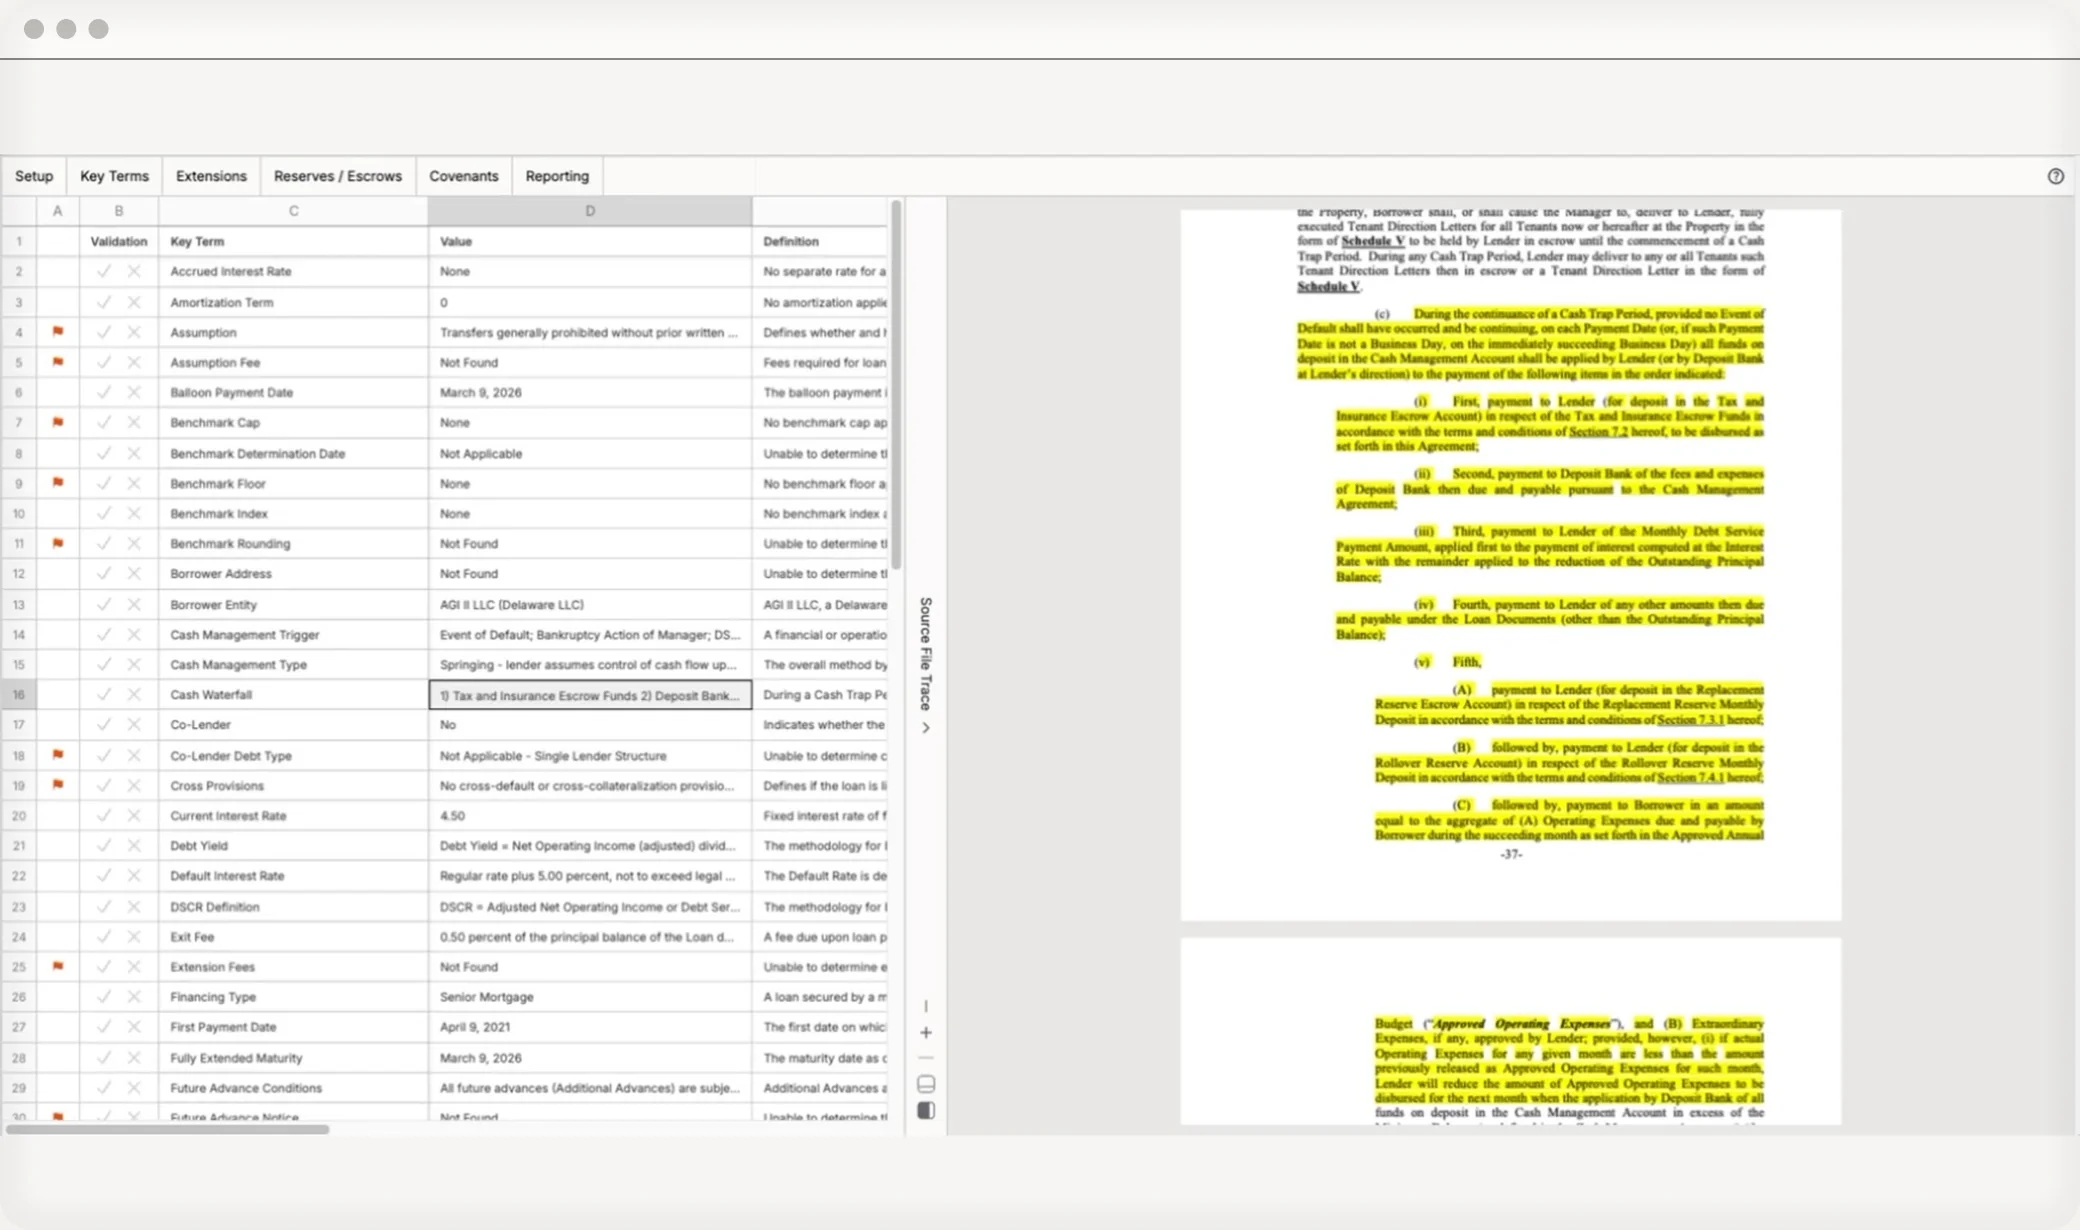
Task: Select the split horizontal layout icon
Action: [926, 1084]
